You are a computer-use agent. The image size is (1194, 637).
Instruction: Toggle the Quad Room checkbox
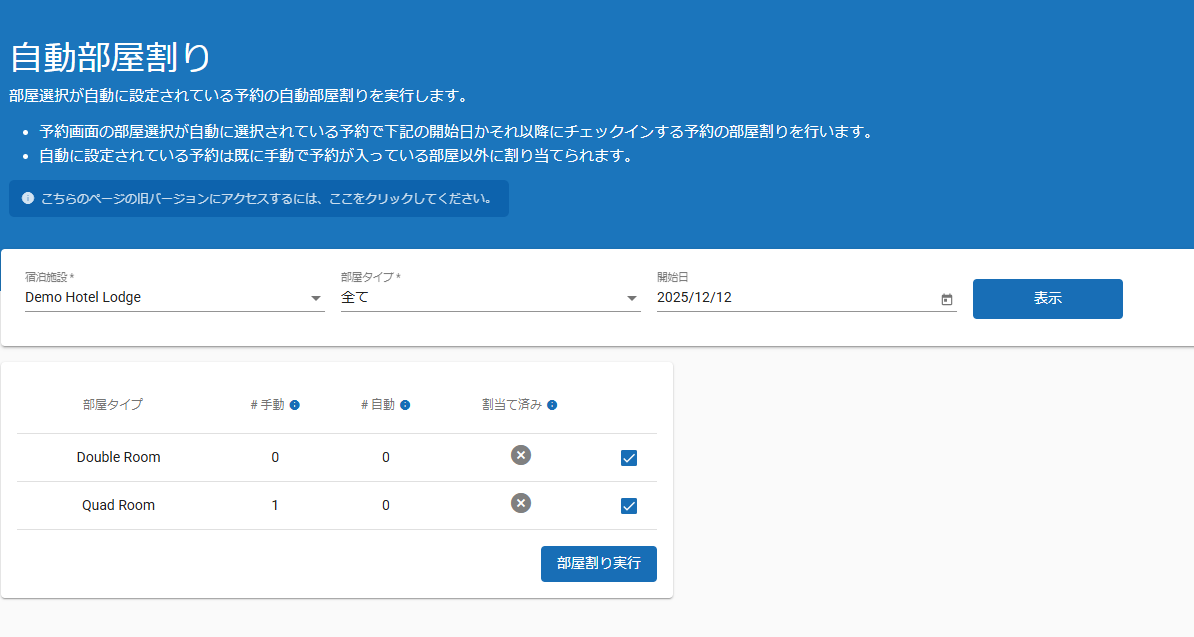(629, 506)
